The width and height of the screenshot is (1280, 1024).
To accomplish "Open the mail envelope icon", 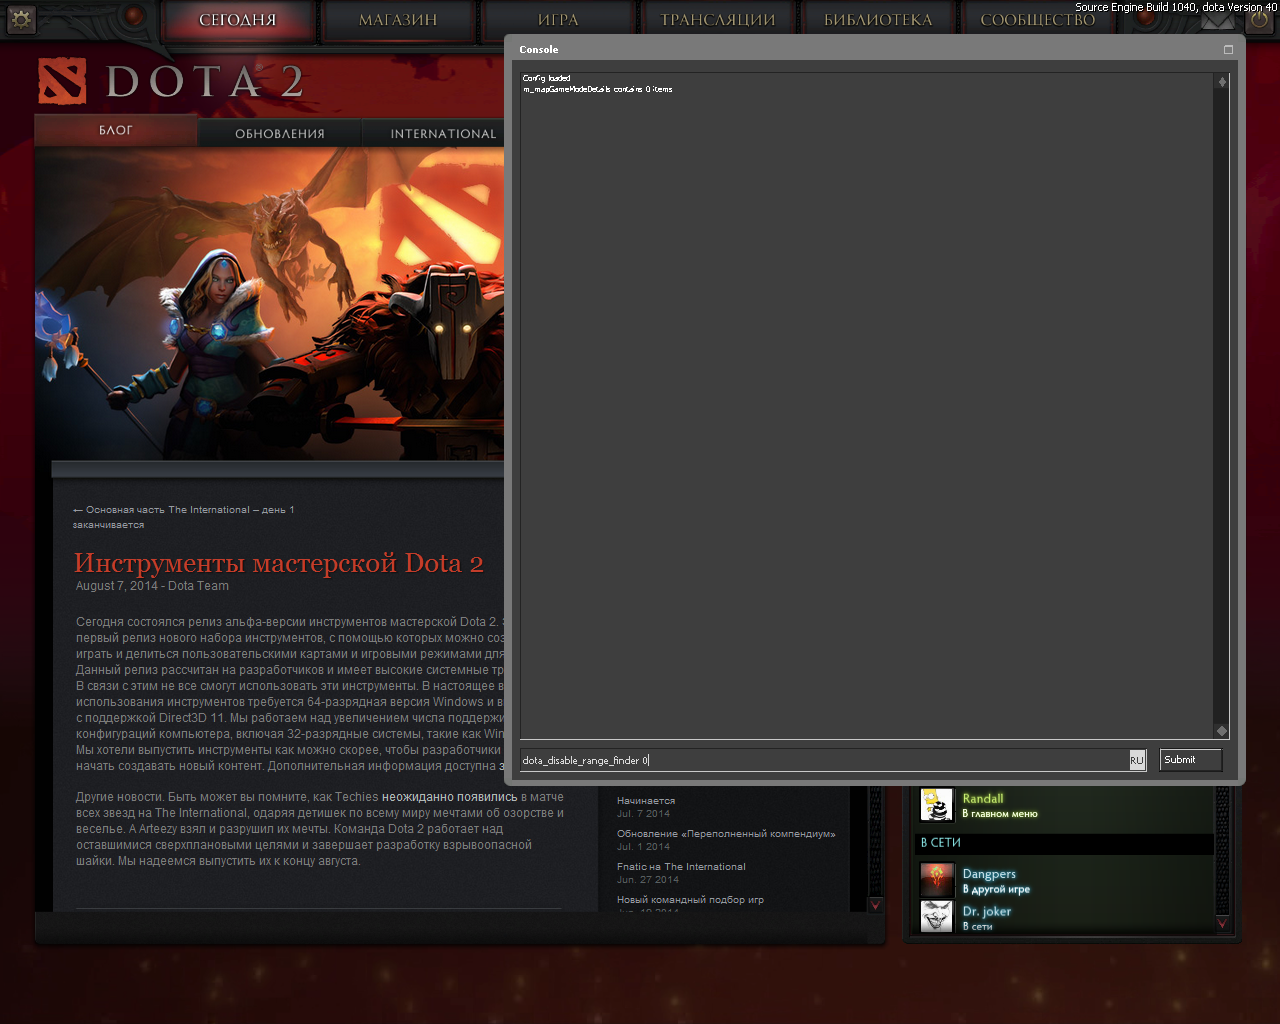I will click(x=1217, y=21).
